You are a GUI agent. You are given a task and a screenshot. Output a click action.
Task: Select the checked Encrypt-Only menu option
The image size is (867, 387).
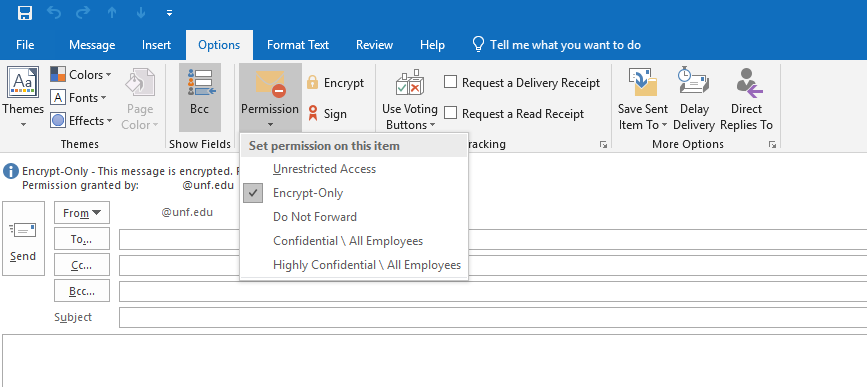tap(354, 193)
